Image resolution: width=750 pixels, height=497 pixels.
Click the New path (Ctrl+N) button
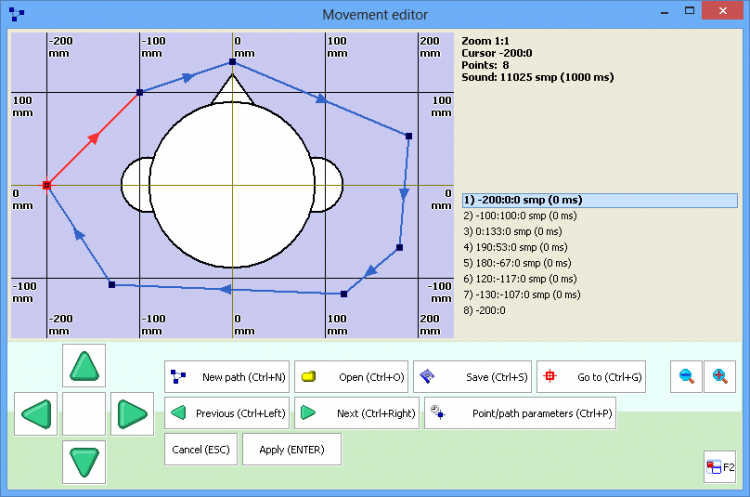point(227,377)
